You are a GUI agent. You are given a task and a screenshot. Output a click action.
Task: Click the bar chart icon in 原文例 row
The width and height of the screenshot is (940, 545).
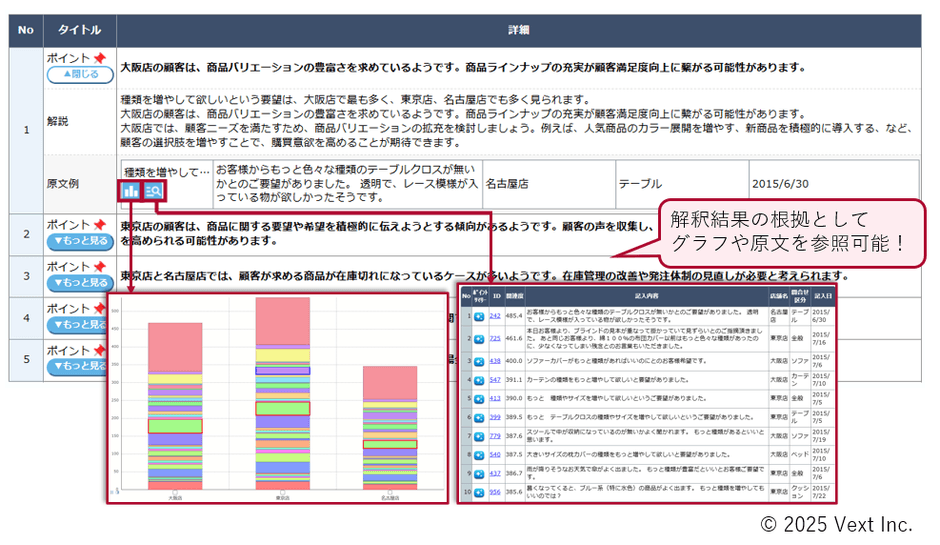pos(131,190)
